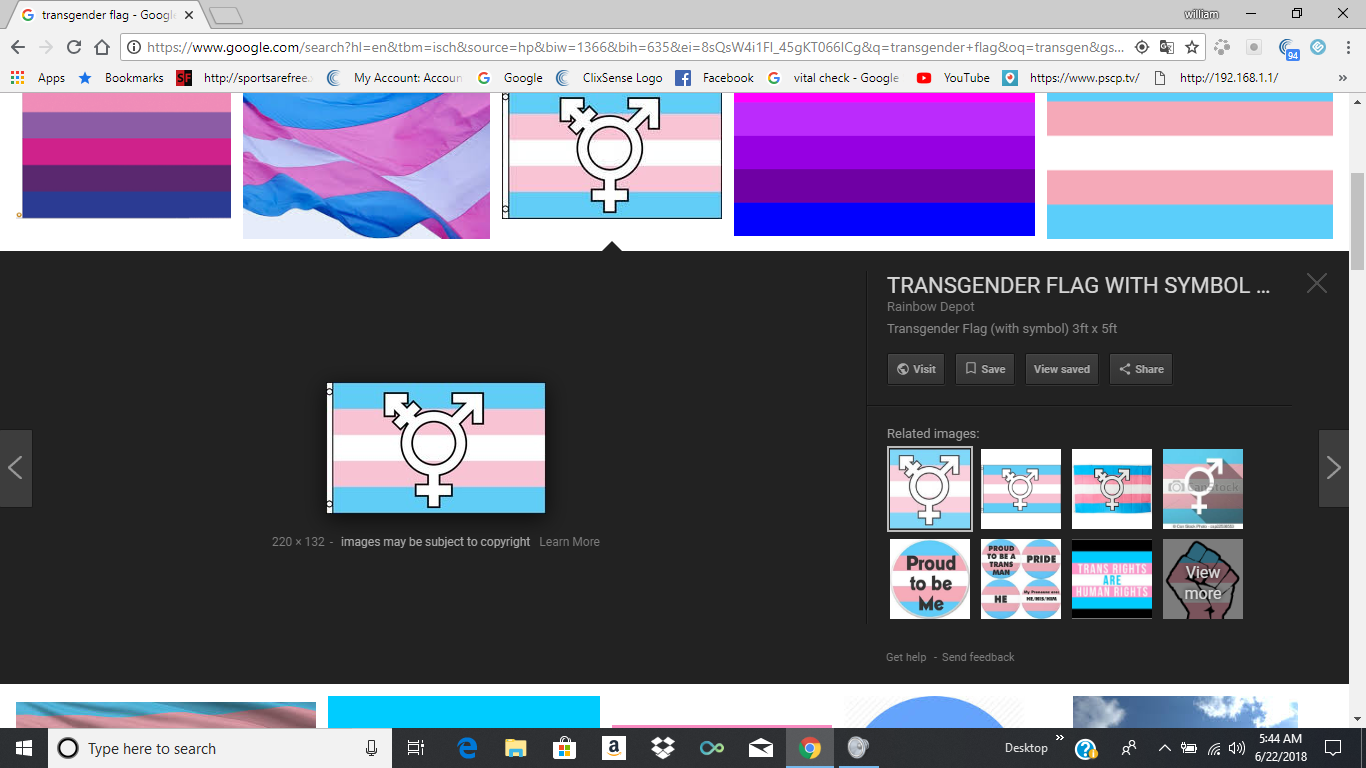The height and width of the screenshot is (768, 1366).
Task: Open Task View on the taskbar
Action: tap(416, 748)
